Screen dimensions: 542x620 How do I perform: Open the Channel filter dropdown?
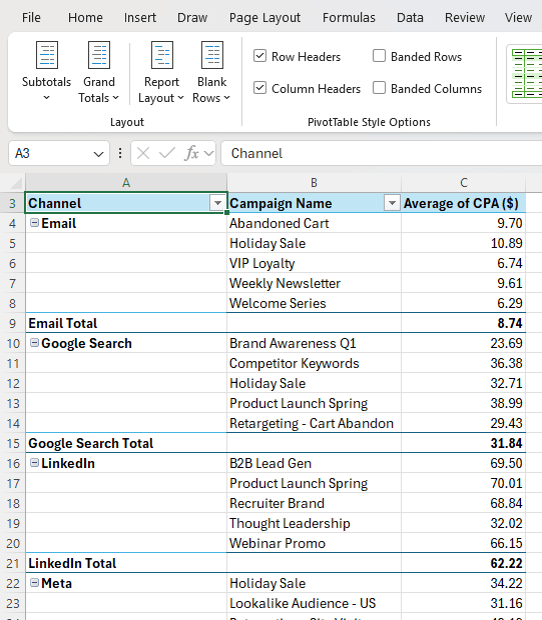[x=217, y=203]
